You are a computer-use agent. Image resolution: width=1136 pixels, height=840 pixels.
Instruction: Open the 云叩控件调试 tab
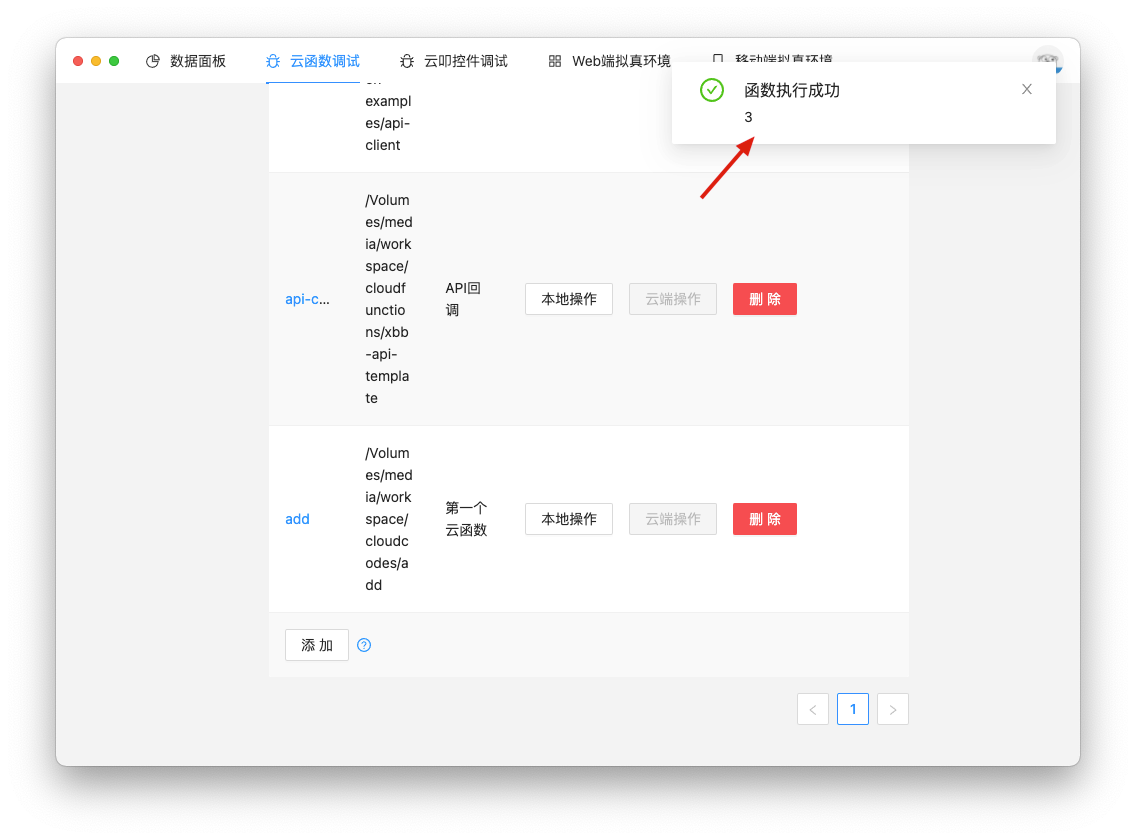click(465, 61)
